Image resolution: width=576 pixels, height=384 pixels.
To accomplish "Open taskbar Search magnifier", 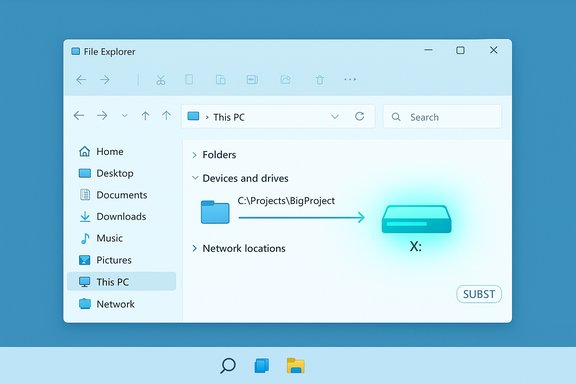I will (228, 366).
